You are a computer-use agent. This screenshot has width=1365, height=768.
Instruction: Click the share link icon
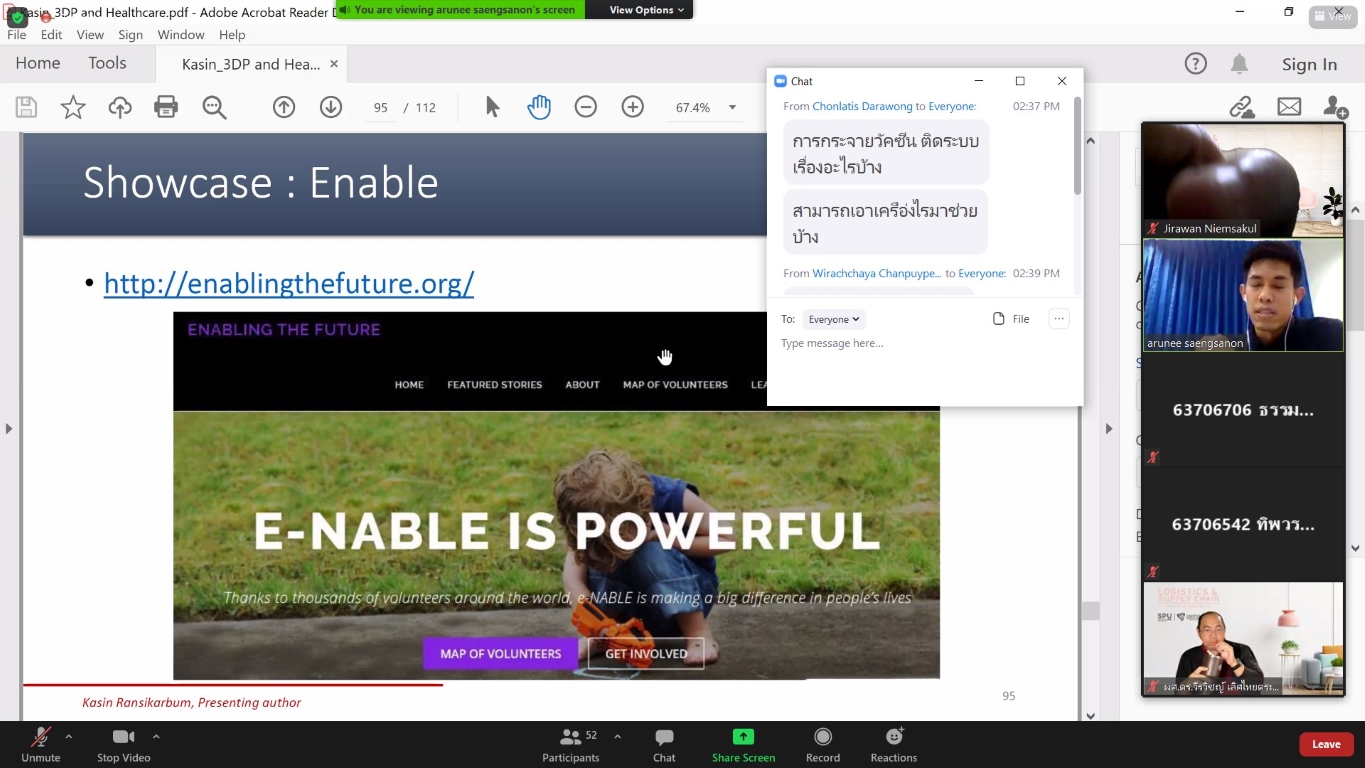[1242, 107]
